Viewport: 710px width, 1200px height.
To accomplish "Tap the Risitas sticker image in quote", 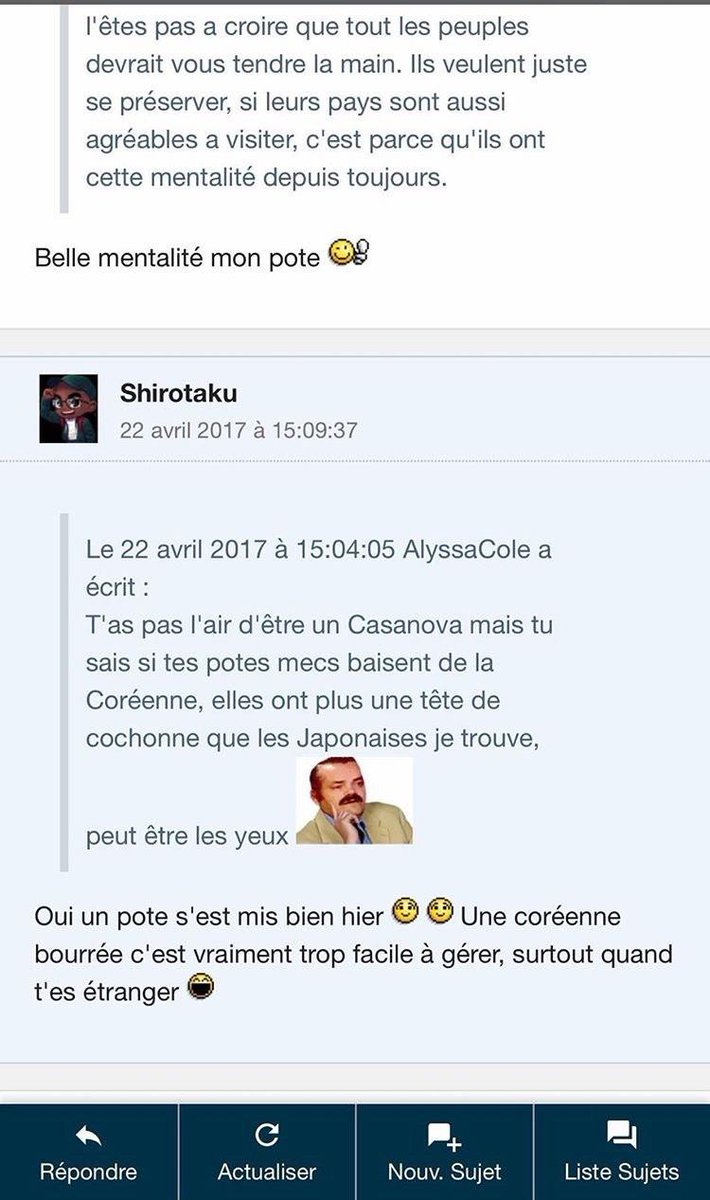I will [354, 802].
